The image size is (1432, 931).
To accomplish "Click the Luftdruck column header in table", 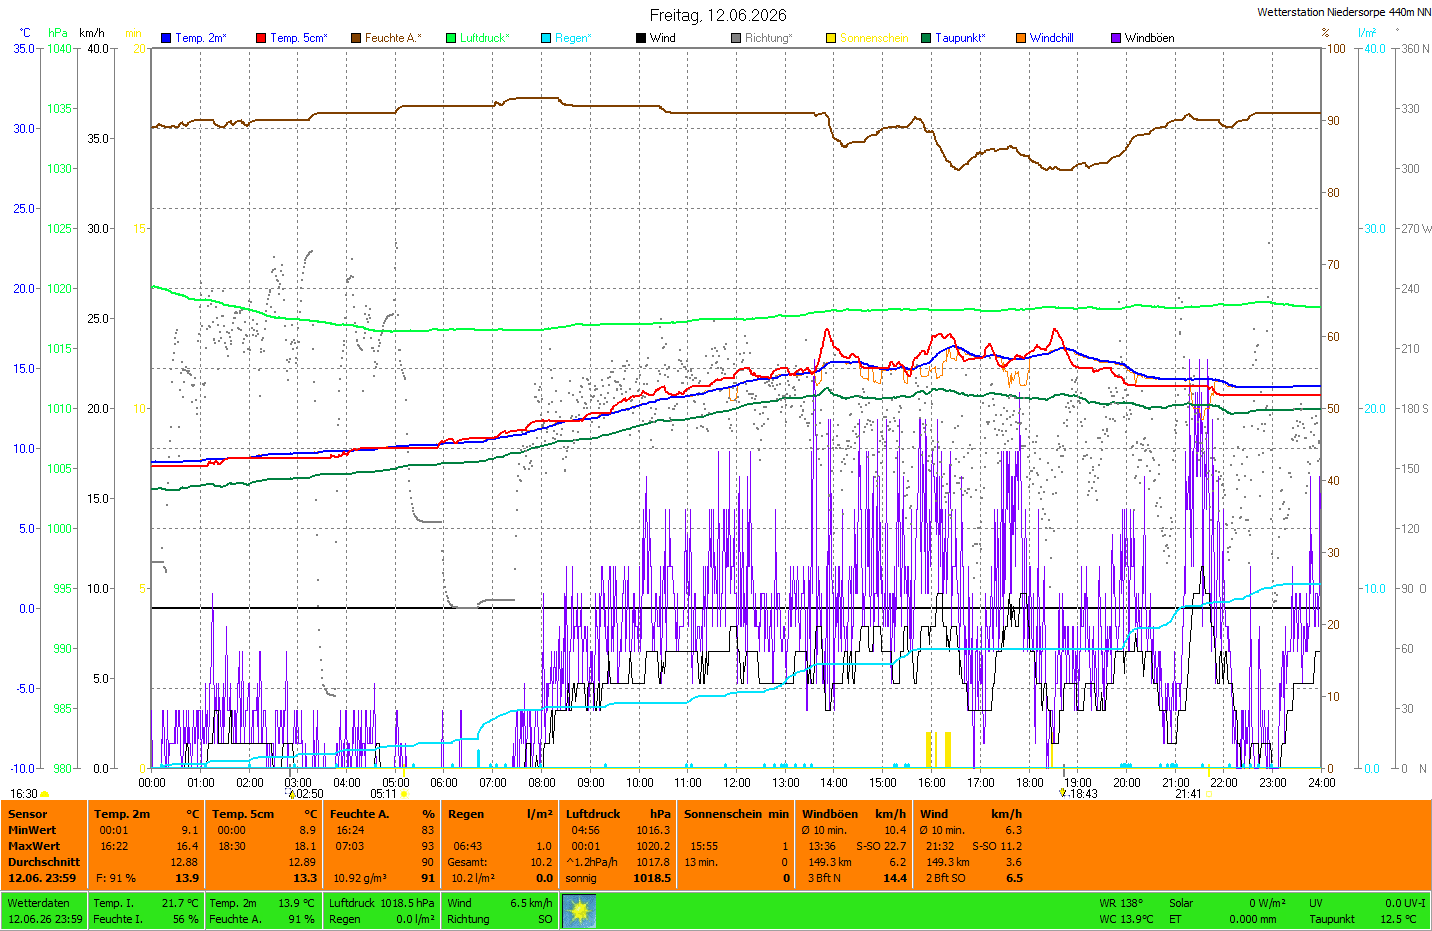I will coord(593,814).
